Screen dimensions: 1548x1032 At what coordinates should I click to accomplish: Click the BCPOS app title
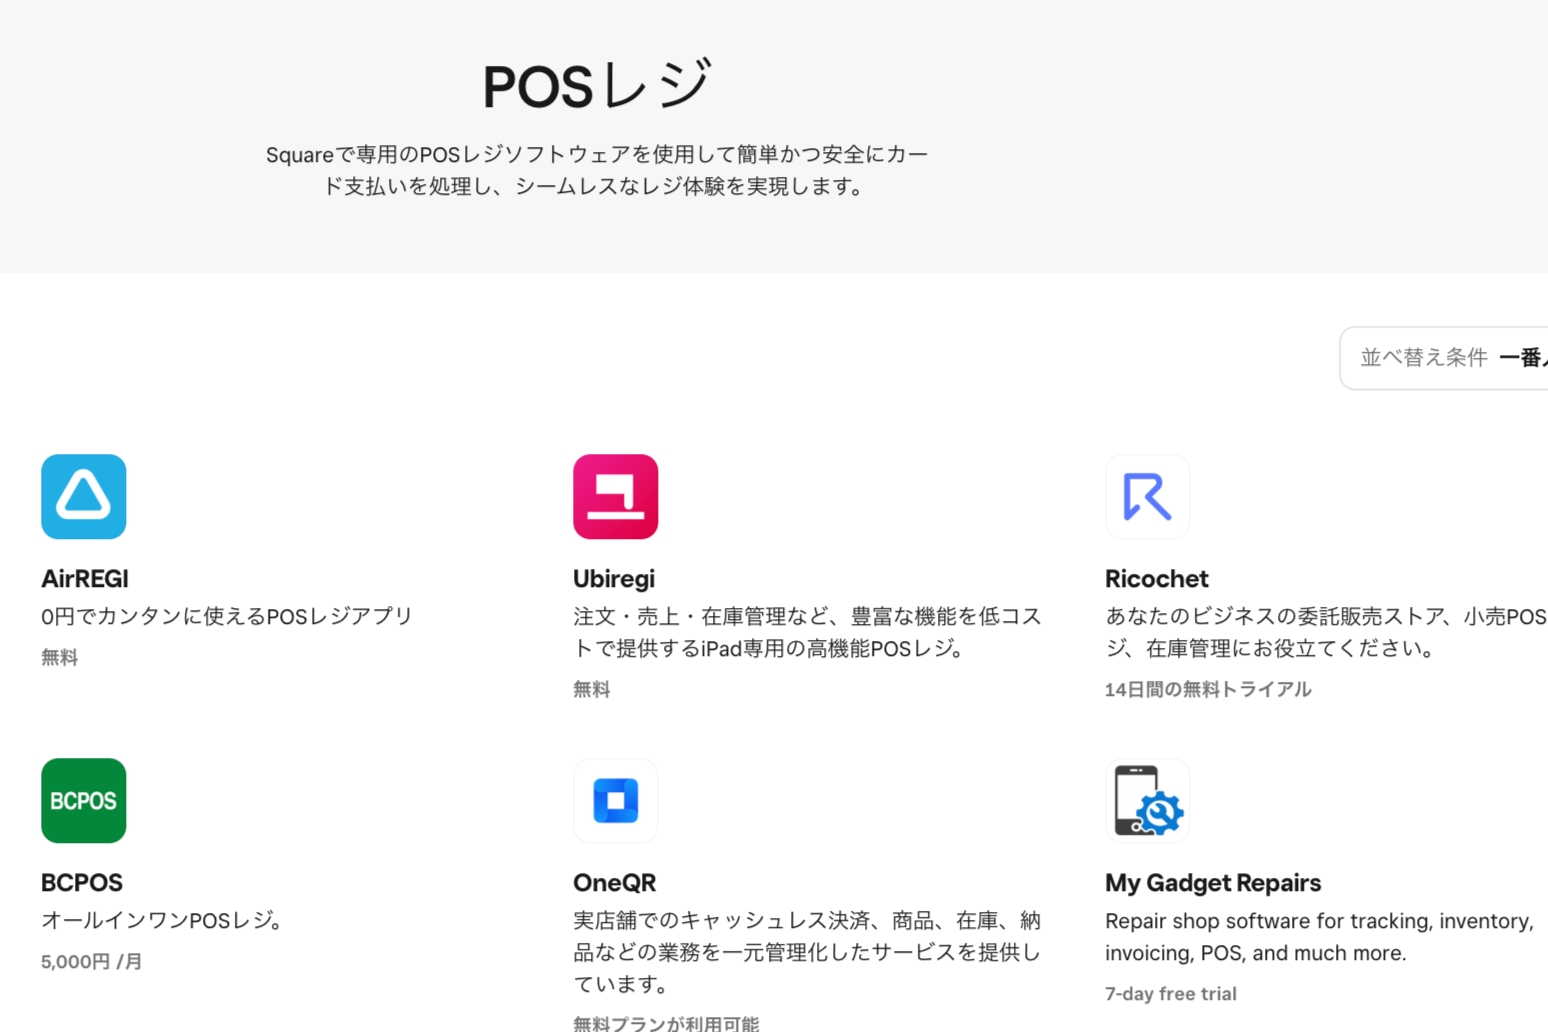click(x=82, y=883)
